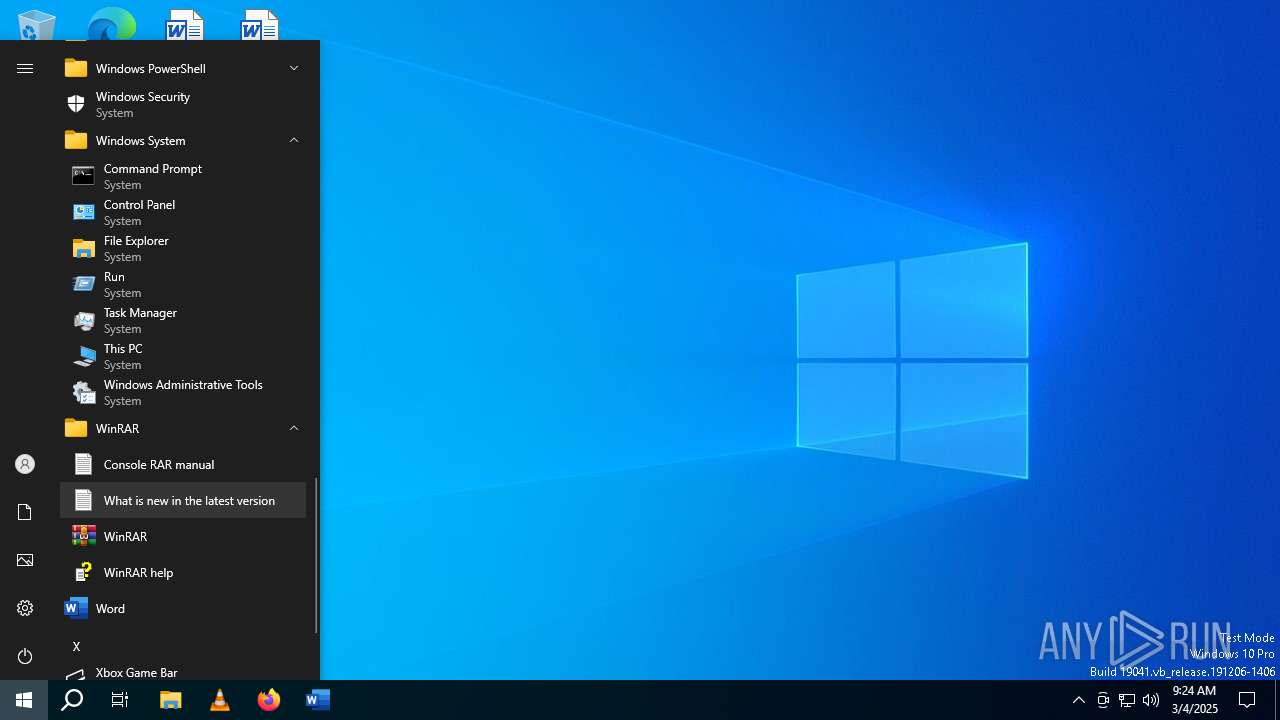Open Word from the taskbar
Image resolution: width=1280 pixels, height=720 pixels.
pyautogui.click(x=317, y=700)
